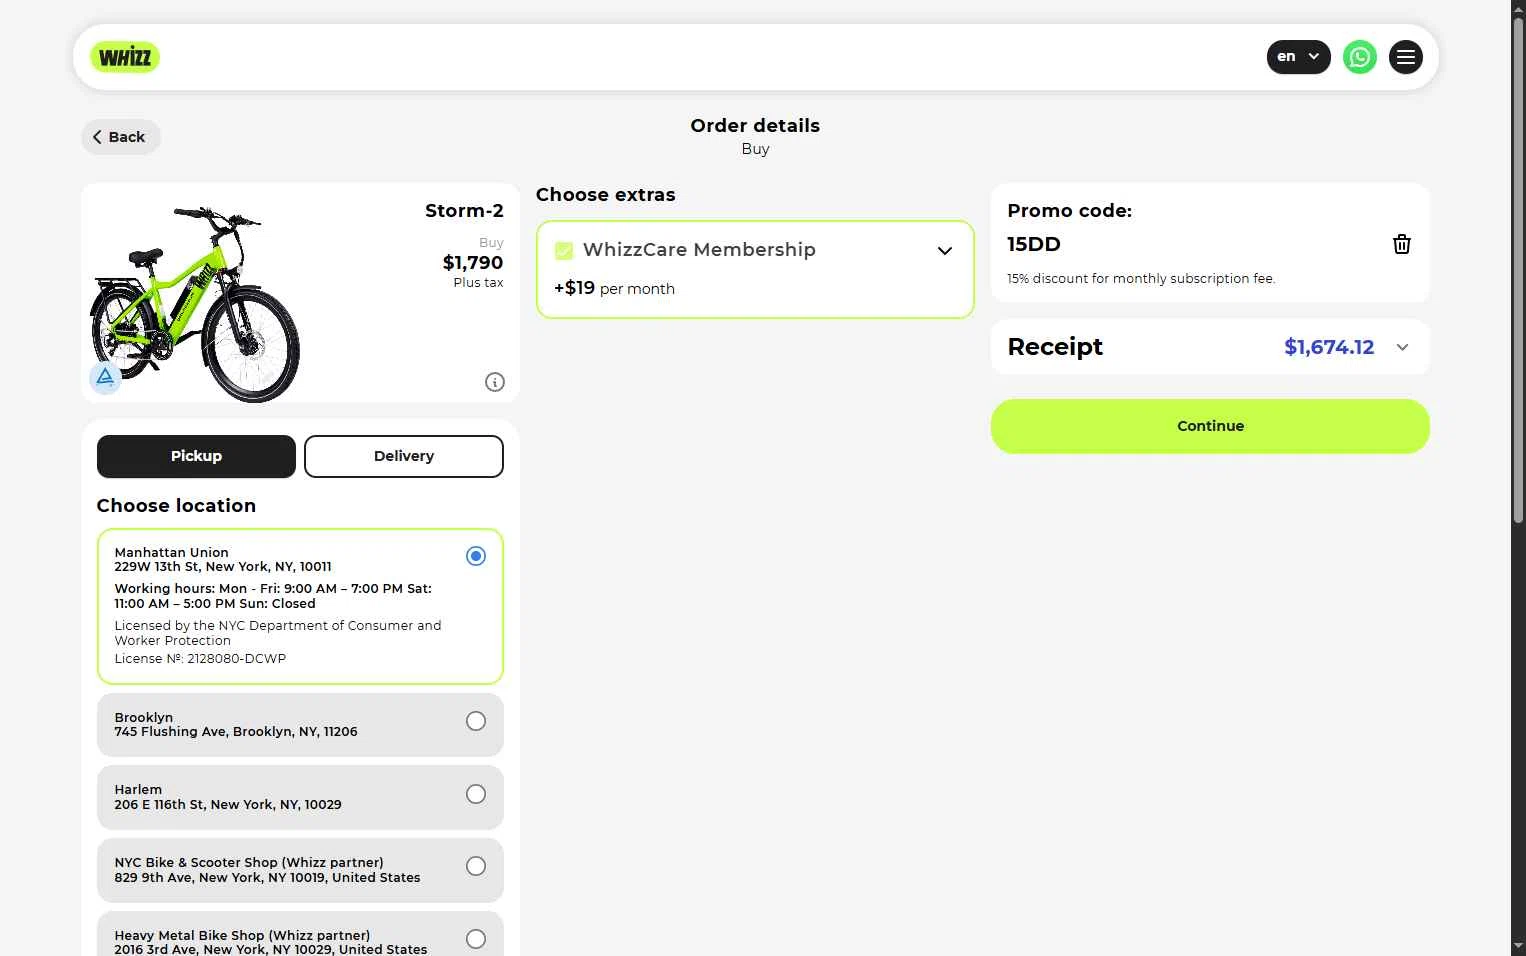Click the blue triangle badge on bike image
The image size is (1526, 956).
tap(106, 377)
